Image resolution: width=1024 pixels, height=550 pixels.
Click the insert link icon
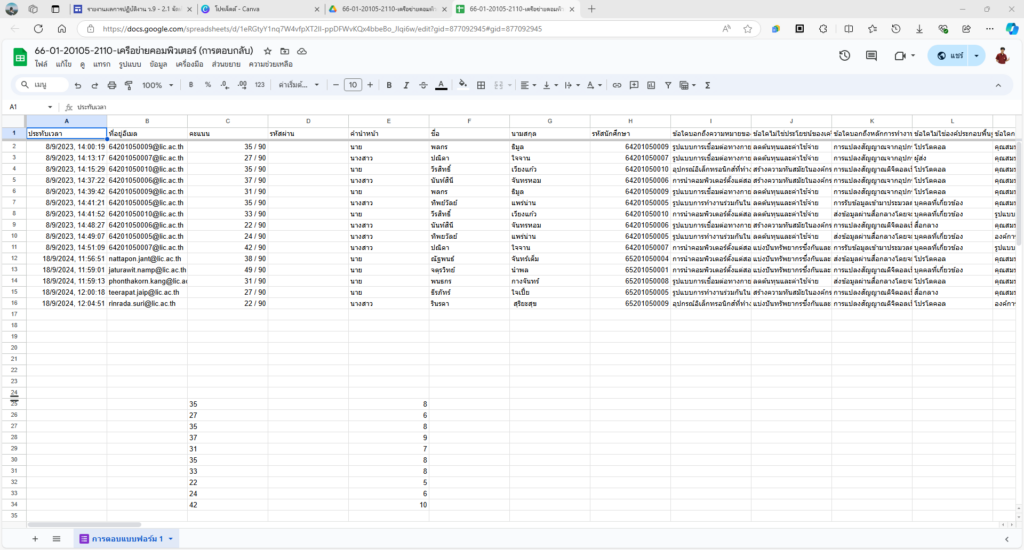pyautogui.click(x=616, y=85)
